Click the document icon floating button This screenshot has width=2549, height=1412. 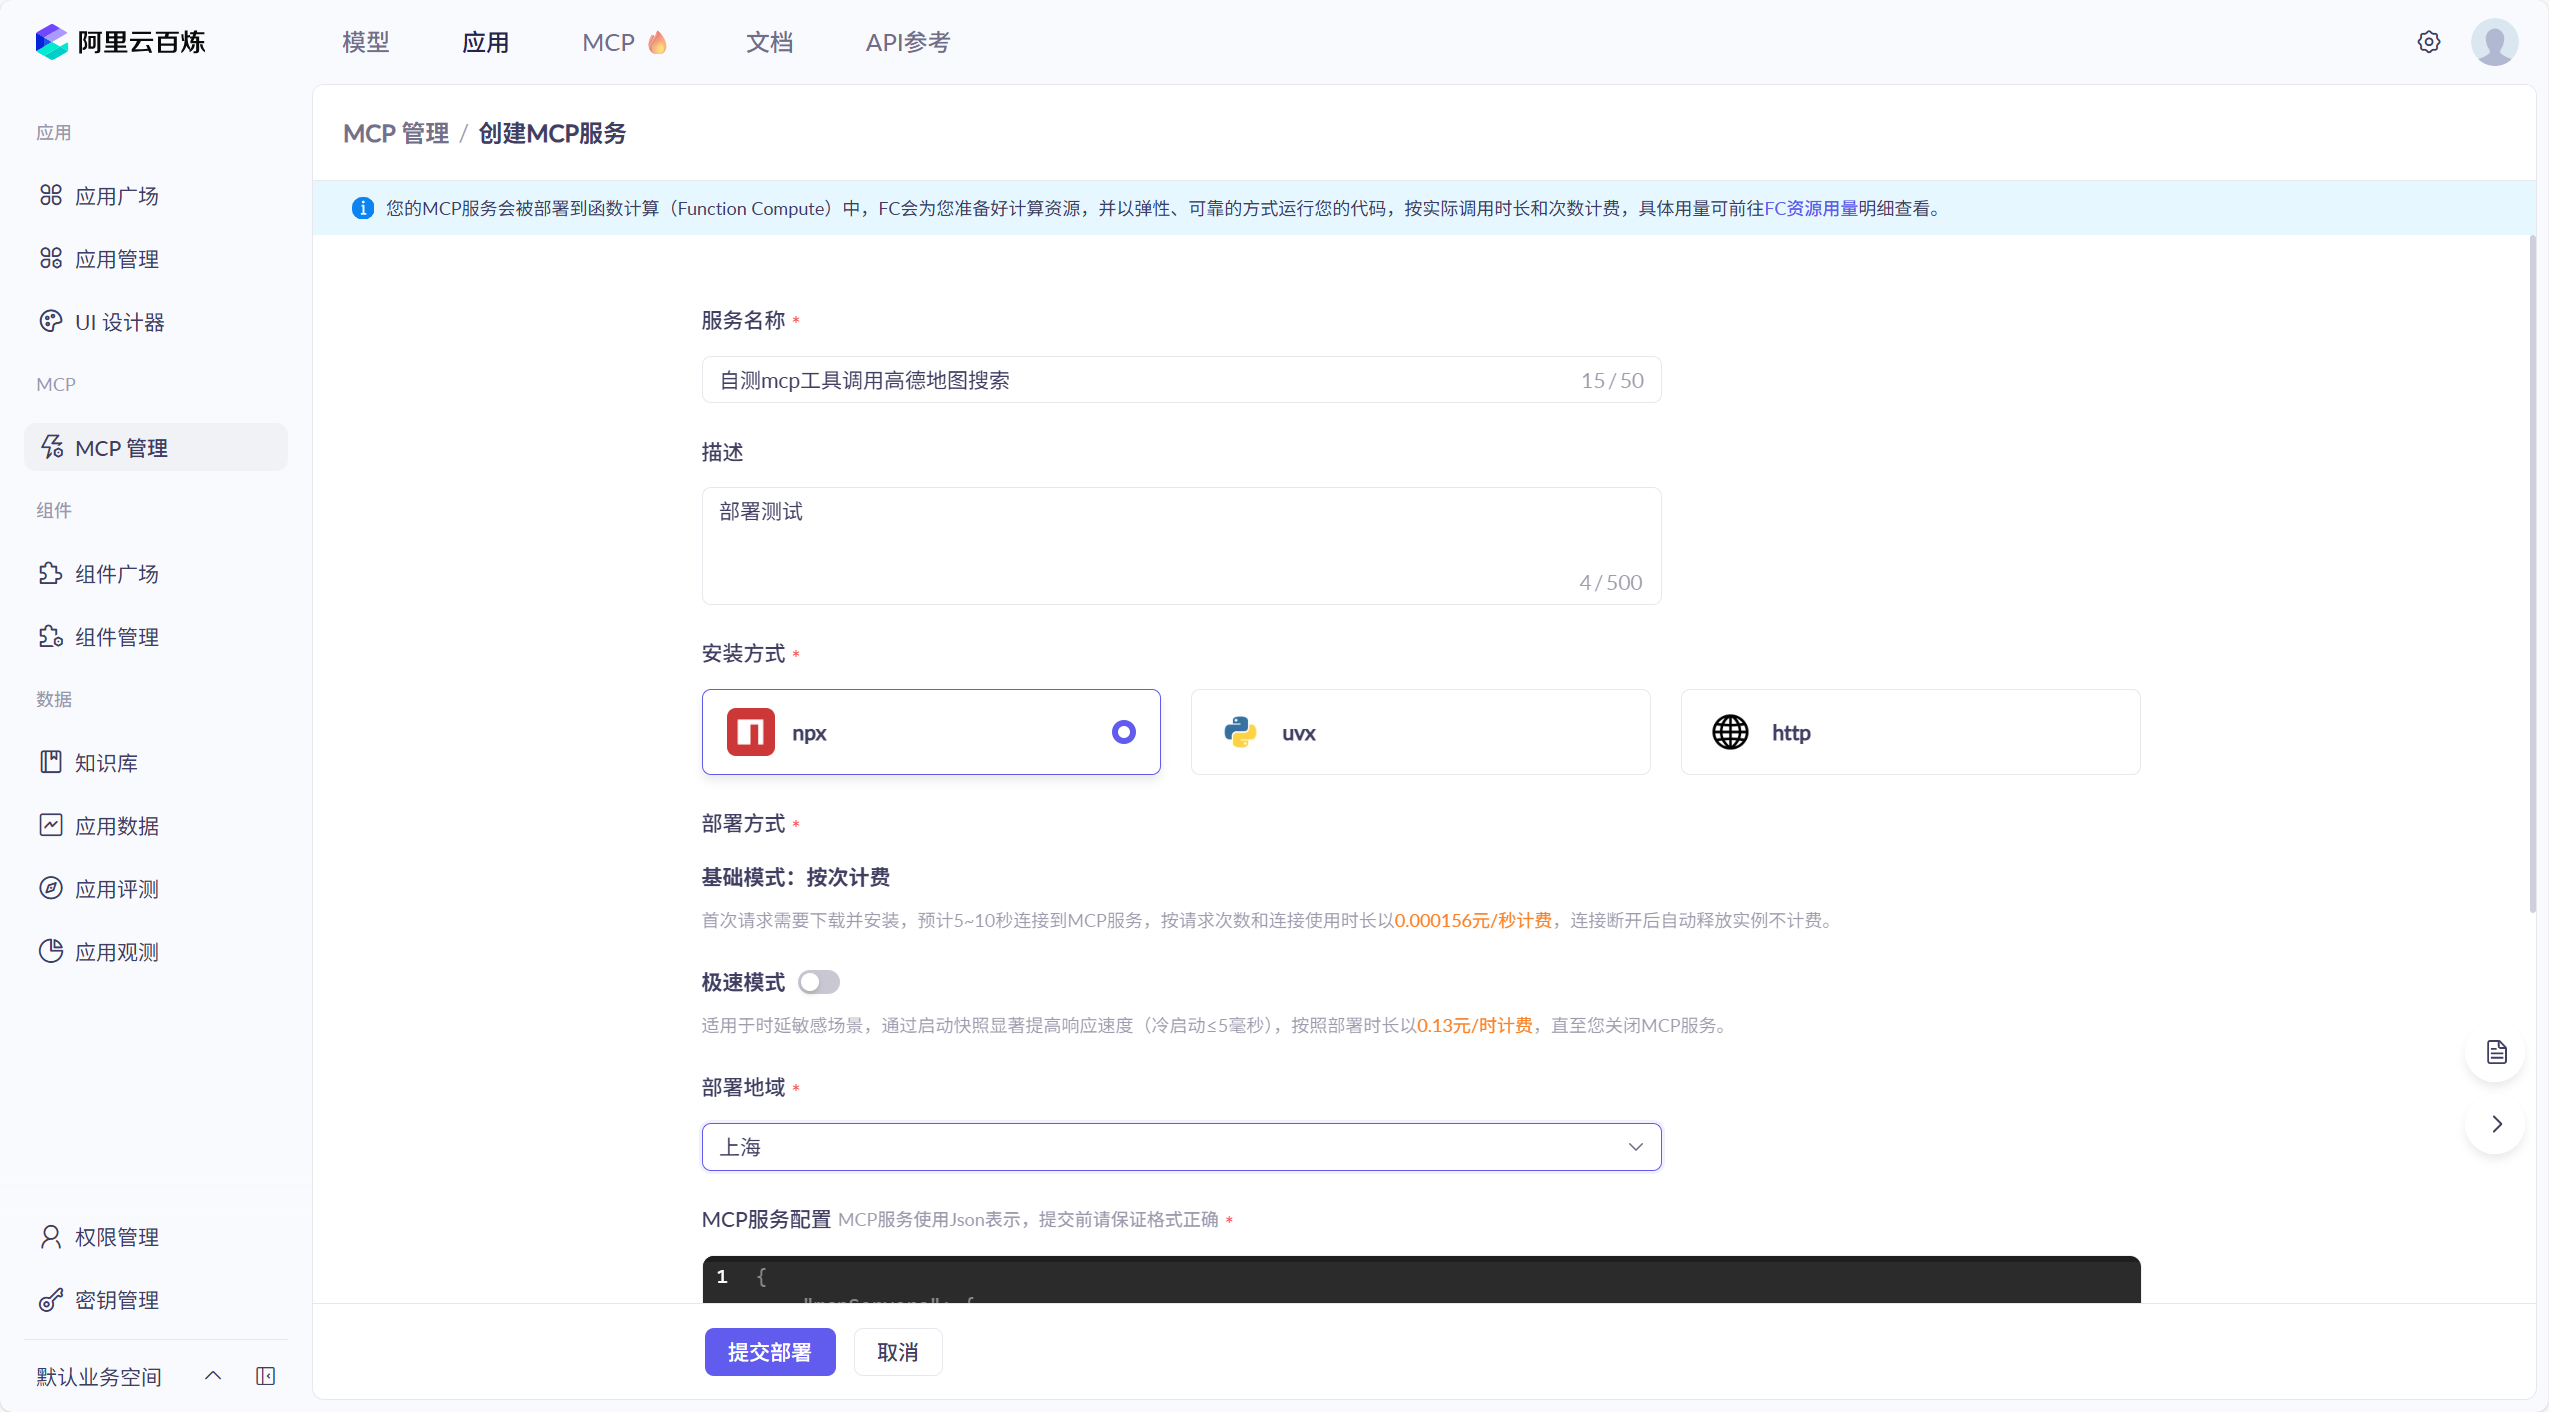[x=2496, y=1052]
